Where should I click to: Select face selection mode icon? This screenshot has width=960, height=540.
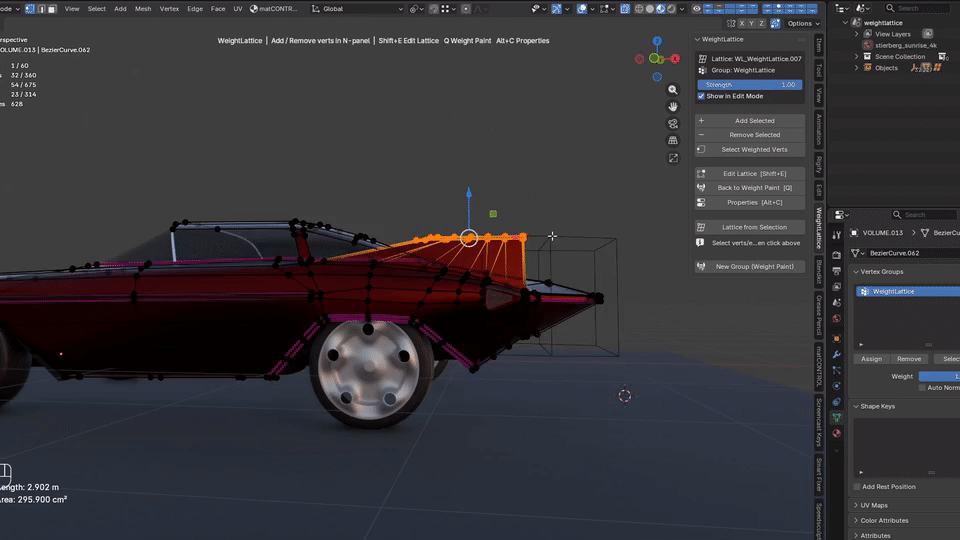tap(51, 9)
